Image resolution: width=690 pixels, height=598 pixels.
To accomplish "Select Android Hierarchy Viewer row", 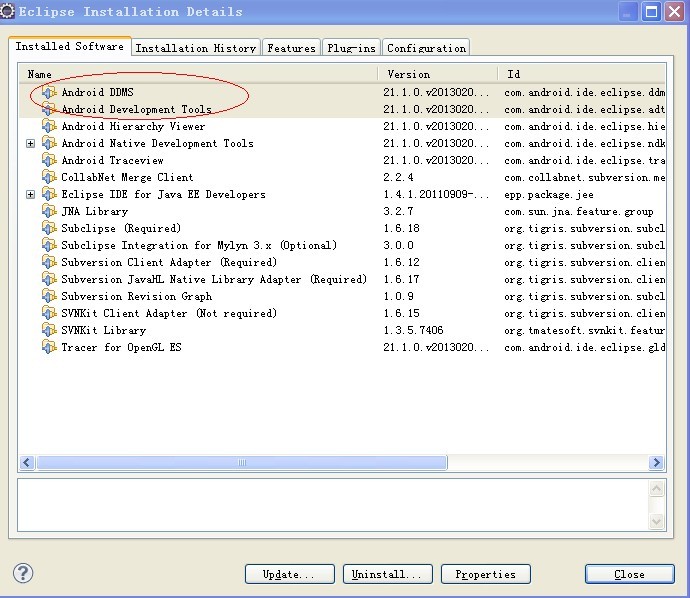I will click(342, 126).
